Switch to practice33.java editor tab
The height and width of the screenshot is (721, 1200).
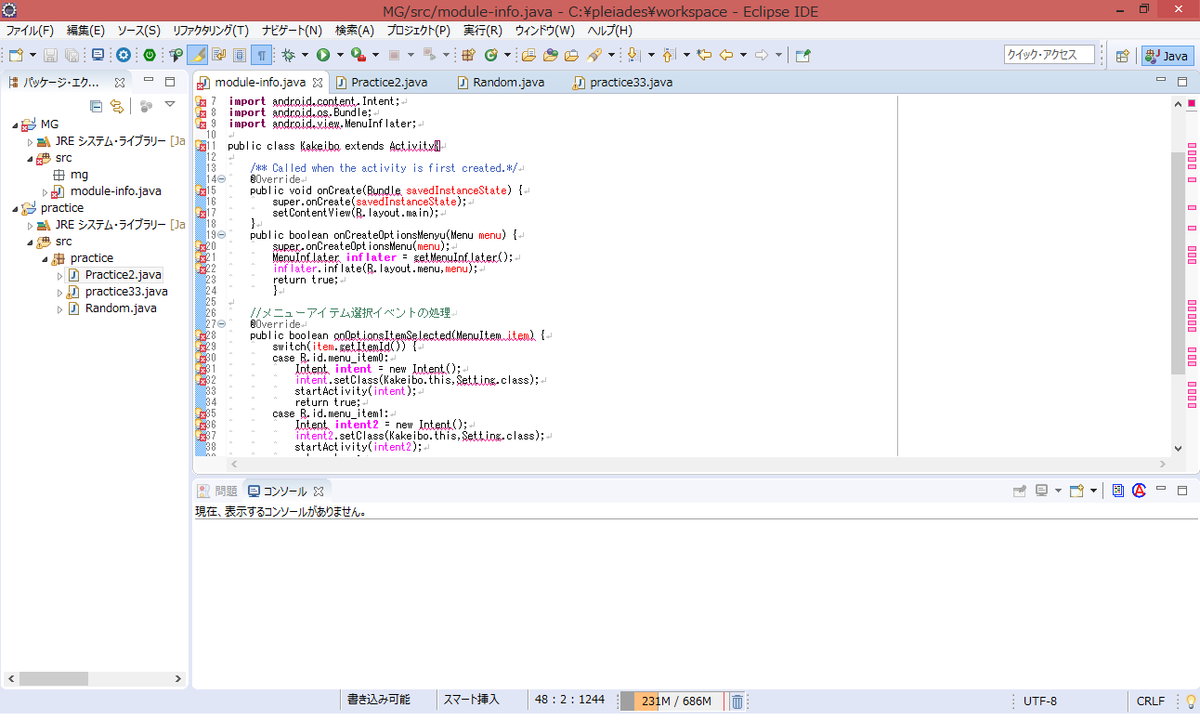(x=622, y=82)
